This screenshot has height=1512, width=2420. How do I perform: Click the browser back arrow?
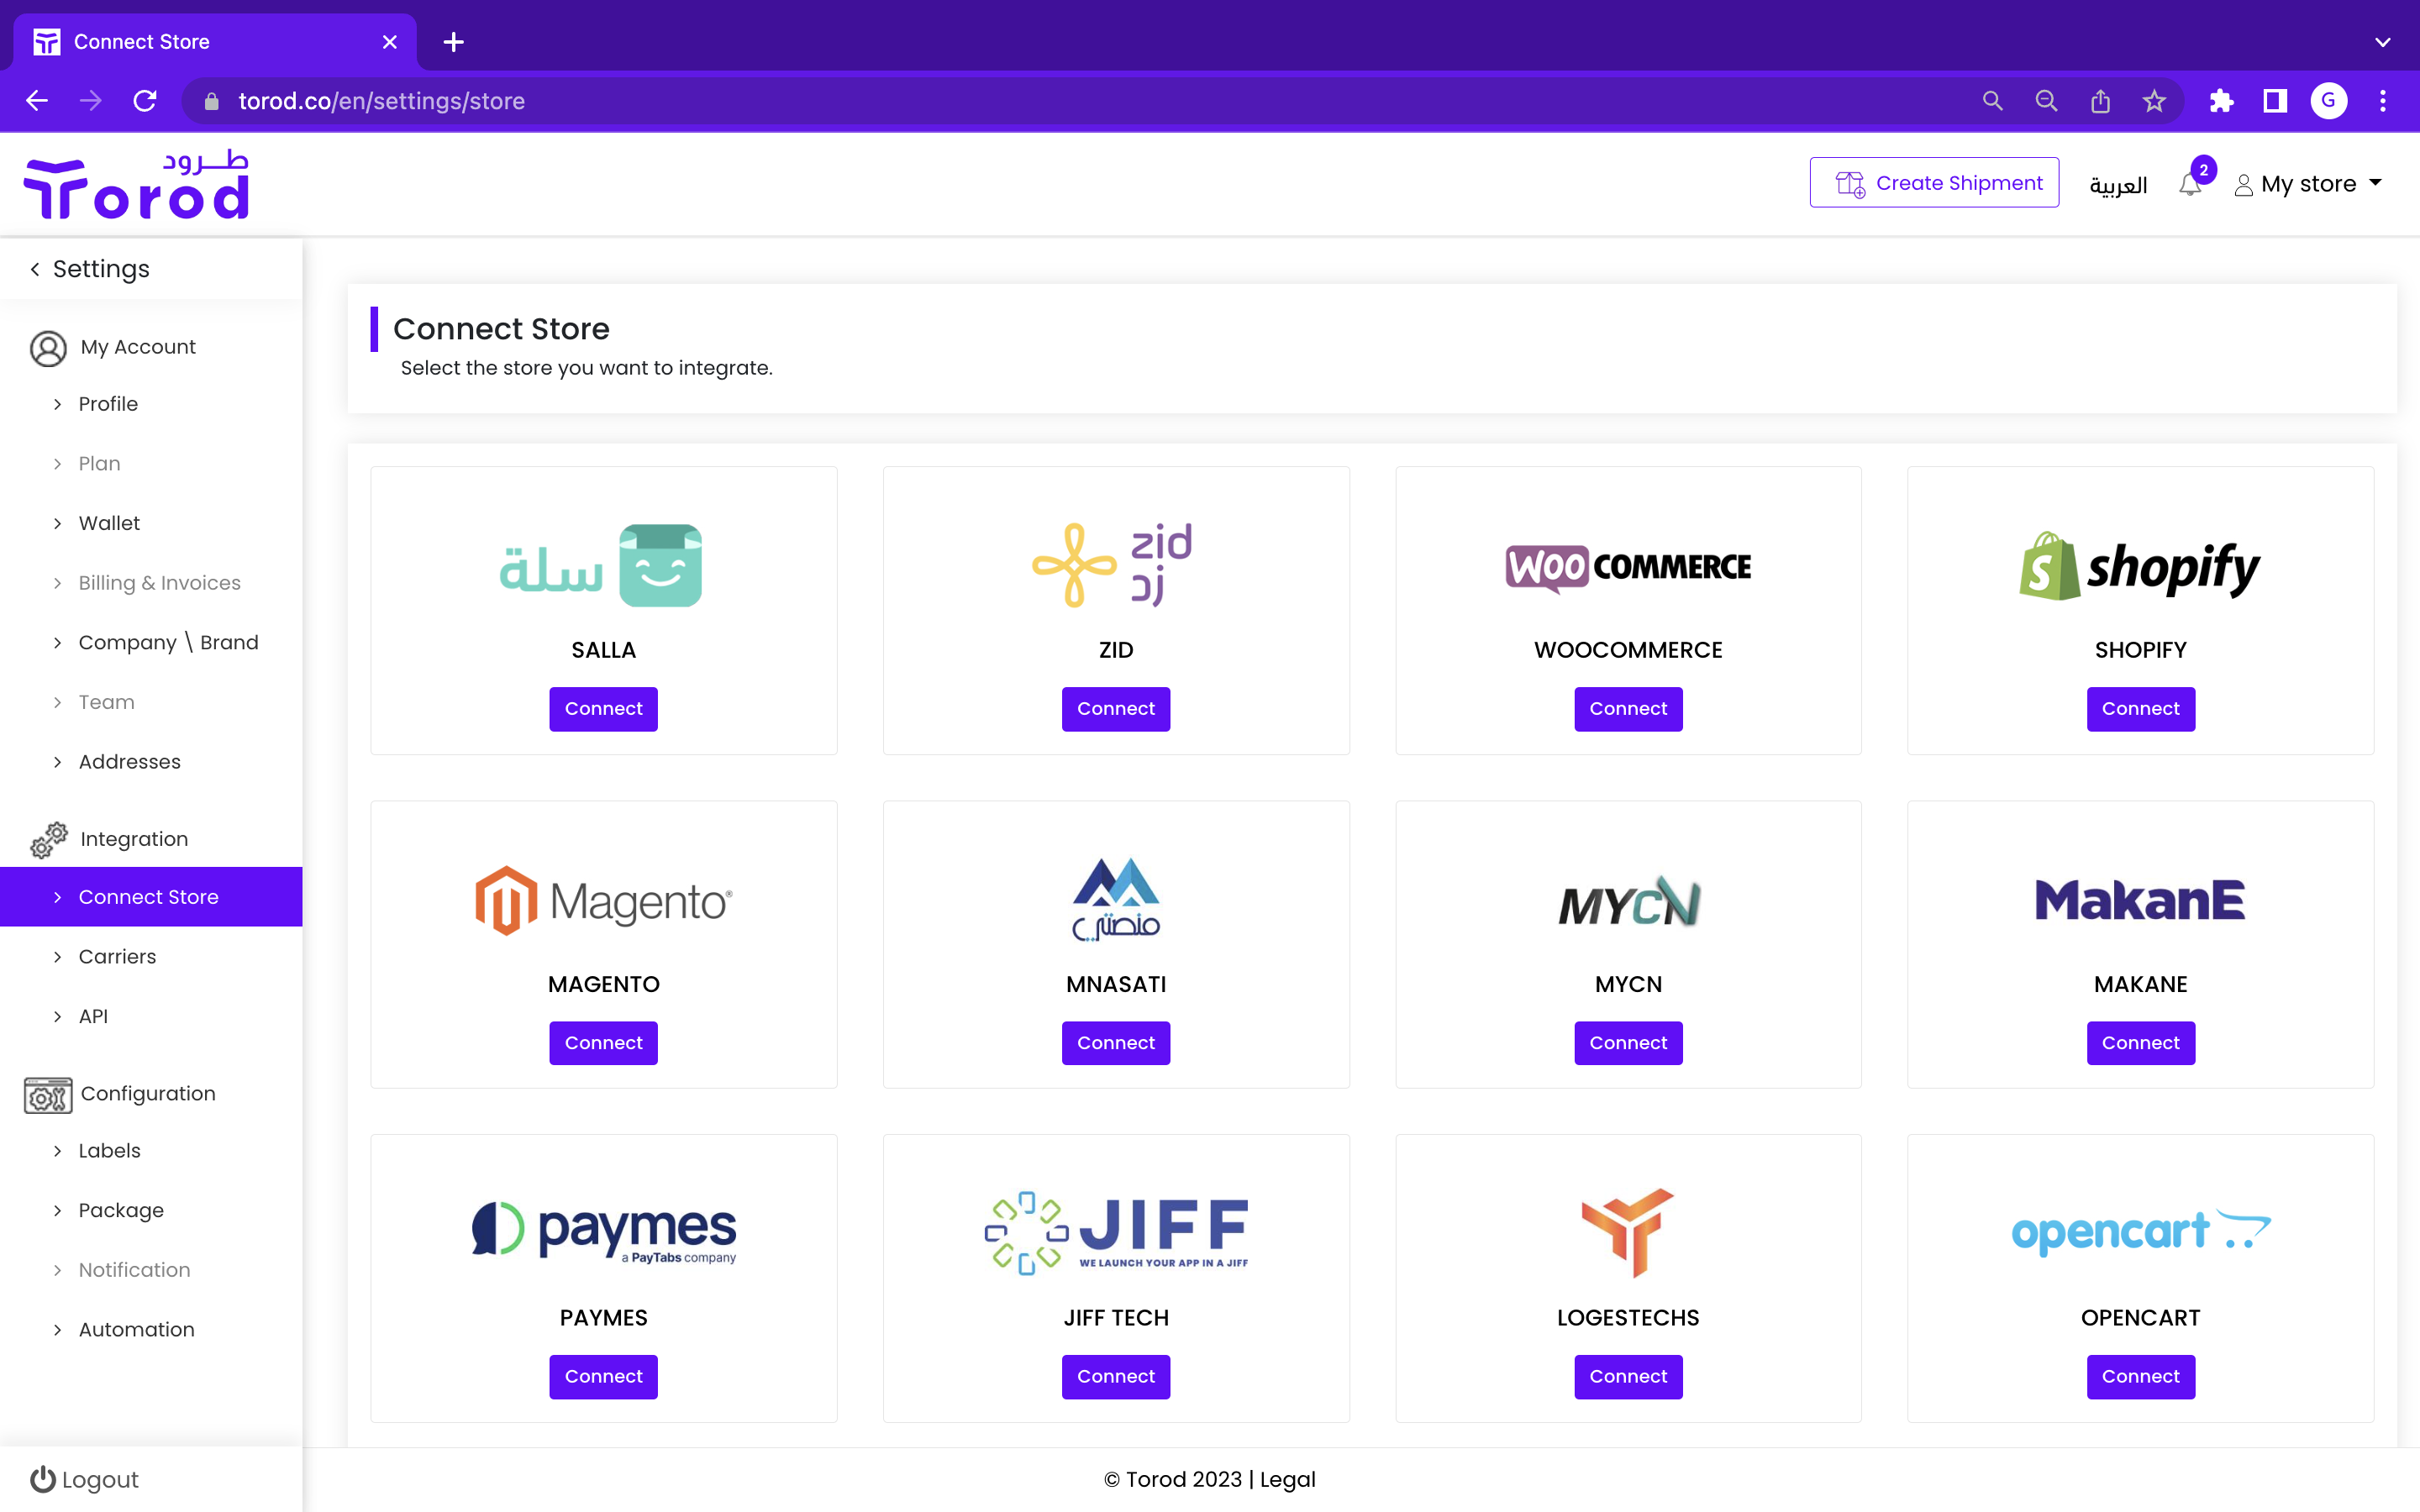pyautogui.click(x=37, y=101)
